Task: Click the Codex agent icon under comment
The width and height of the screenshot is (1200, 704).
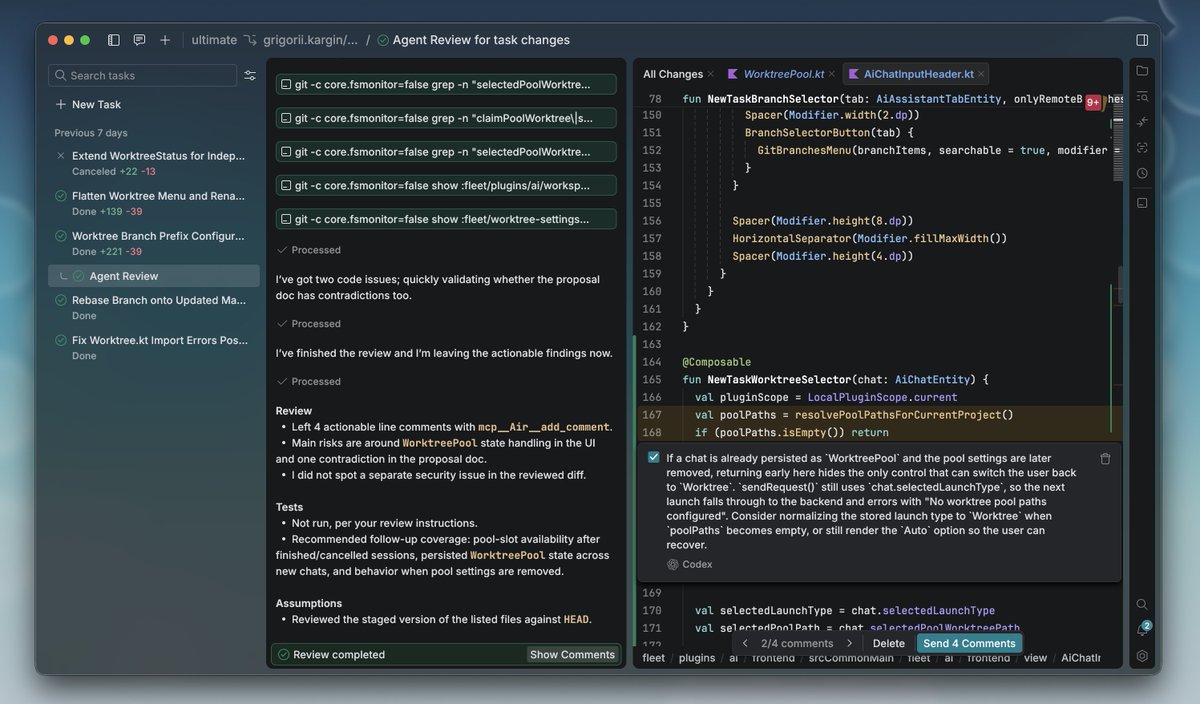Action: [672, 564]
